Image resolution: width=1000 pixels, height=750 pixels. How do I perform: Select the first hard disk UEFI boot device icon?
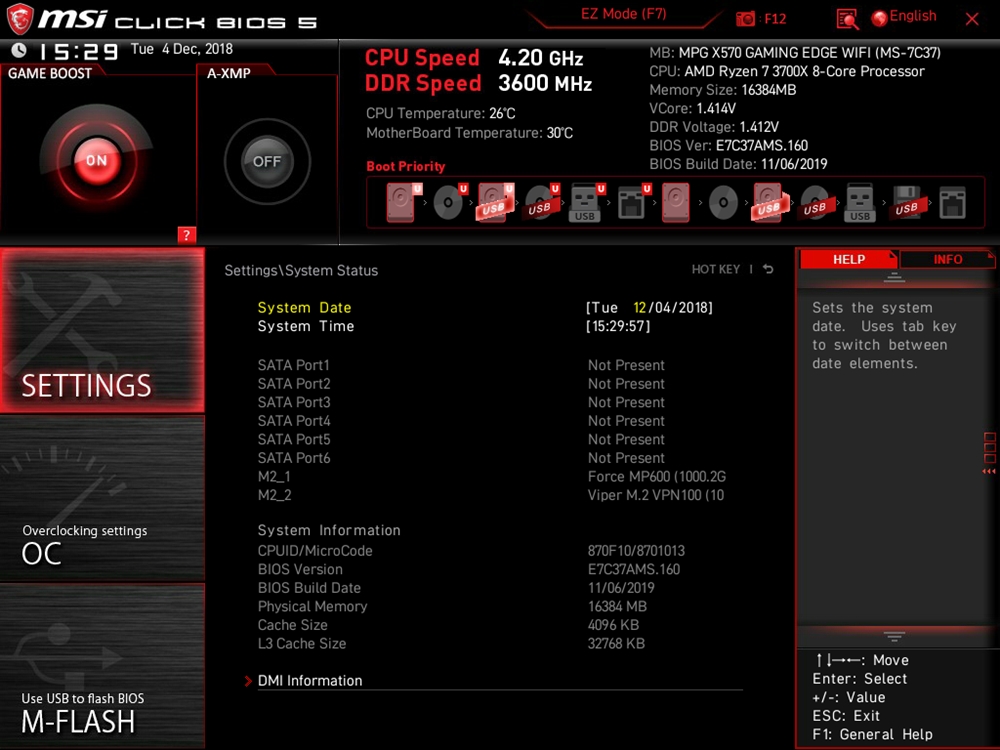pos(404,202)
